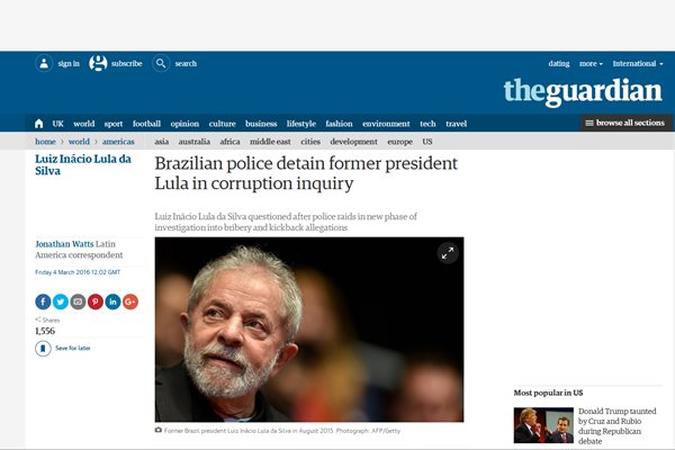The width and height of the screenshot is (675, 450).
Task: Open Jonathan Watts author page
Action: (x=64, y=244)
